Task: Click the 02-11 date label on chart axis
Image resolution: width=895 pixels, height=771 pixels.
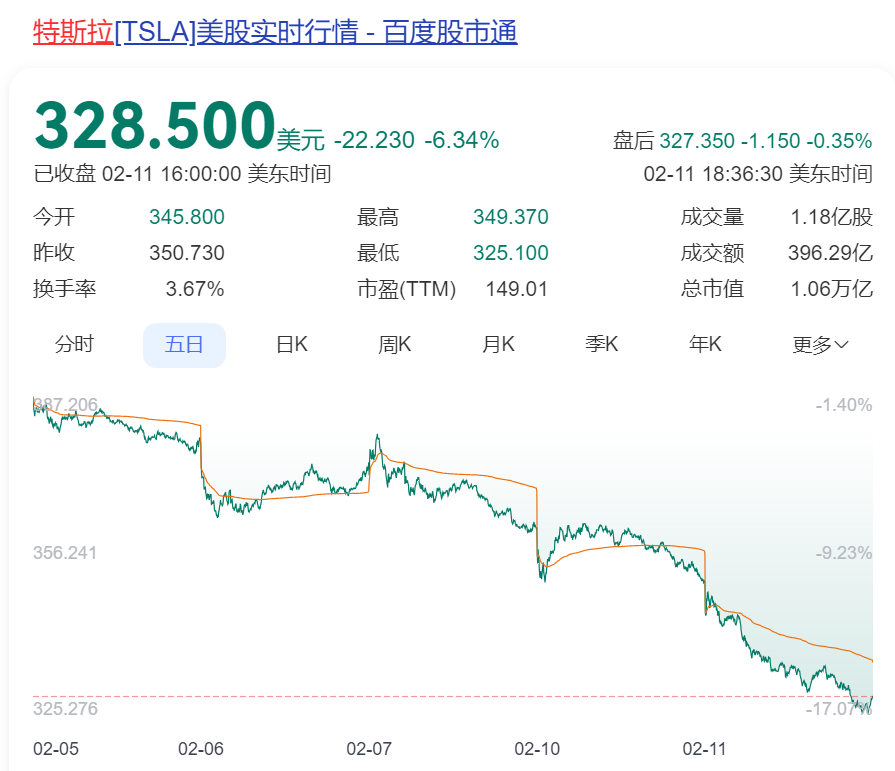Action: pos(704,748)
